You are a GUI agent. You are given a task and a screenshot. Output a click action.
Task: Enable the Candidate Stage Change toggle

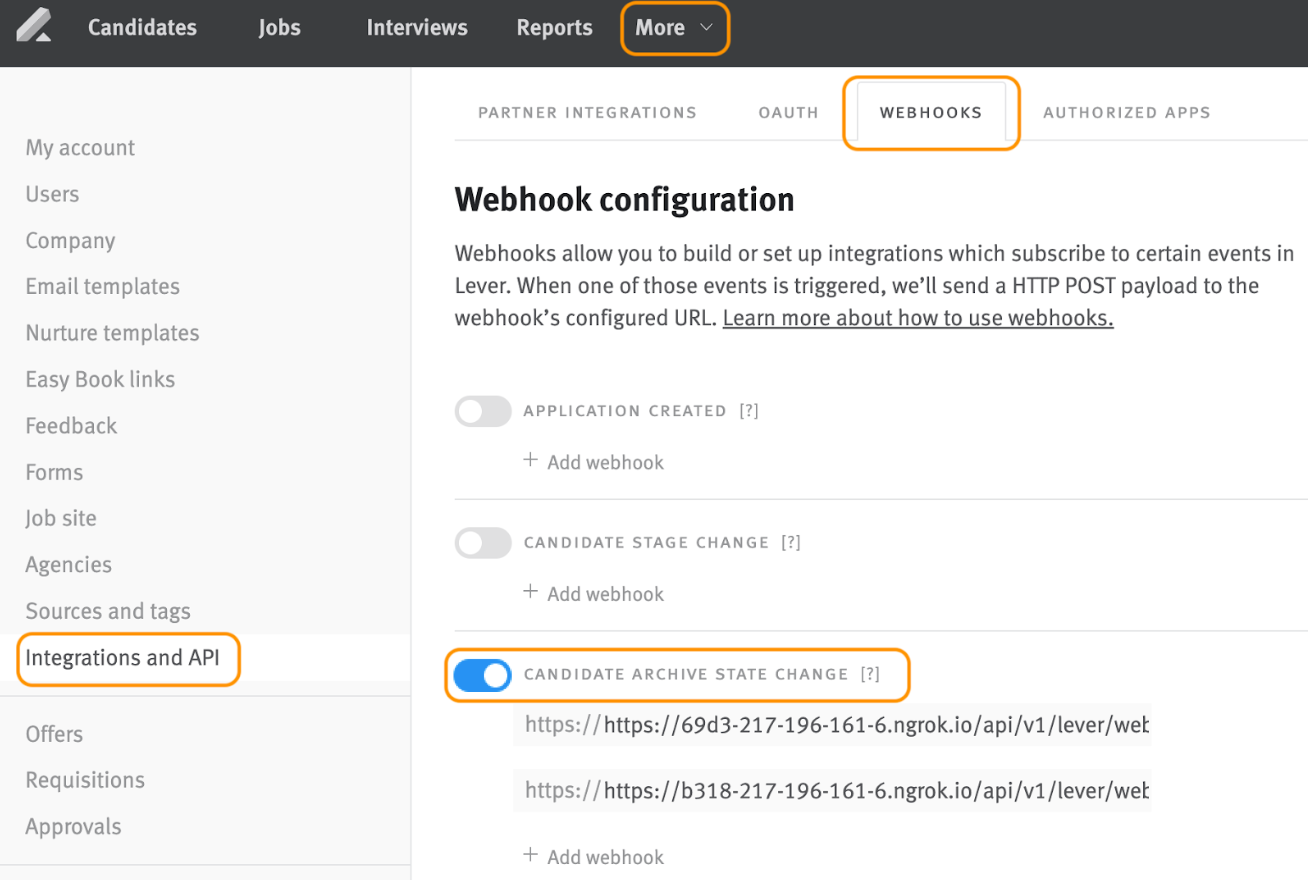point(483,543)
